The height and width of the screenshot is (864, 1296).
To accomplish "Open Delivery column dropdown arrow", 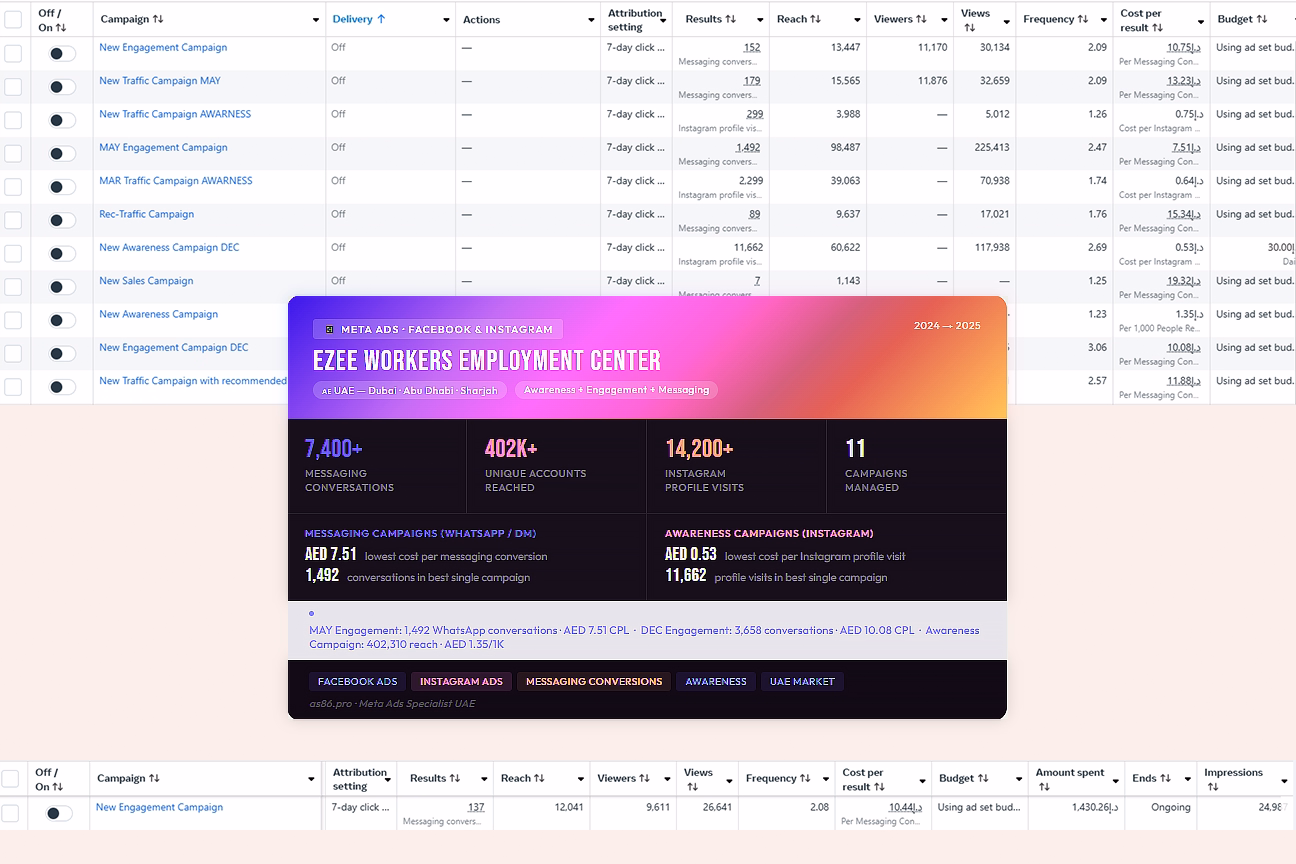I will [x=446, y=20].
